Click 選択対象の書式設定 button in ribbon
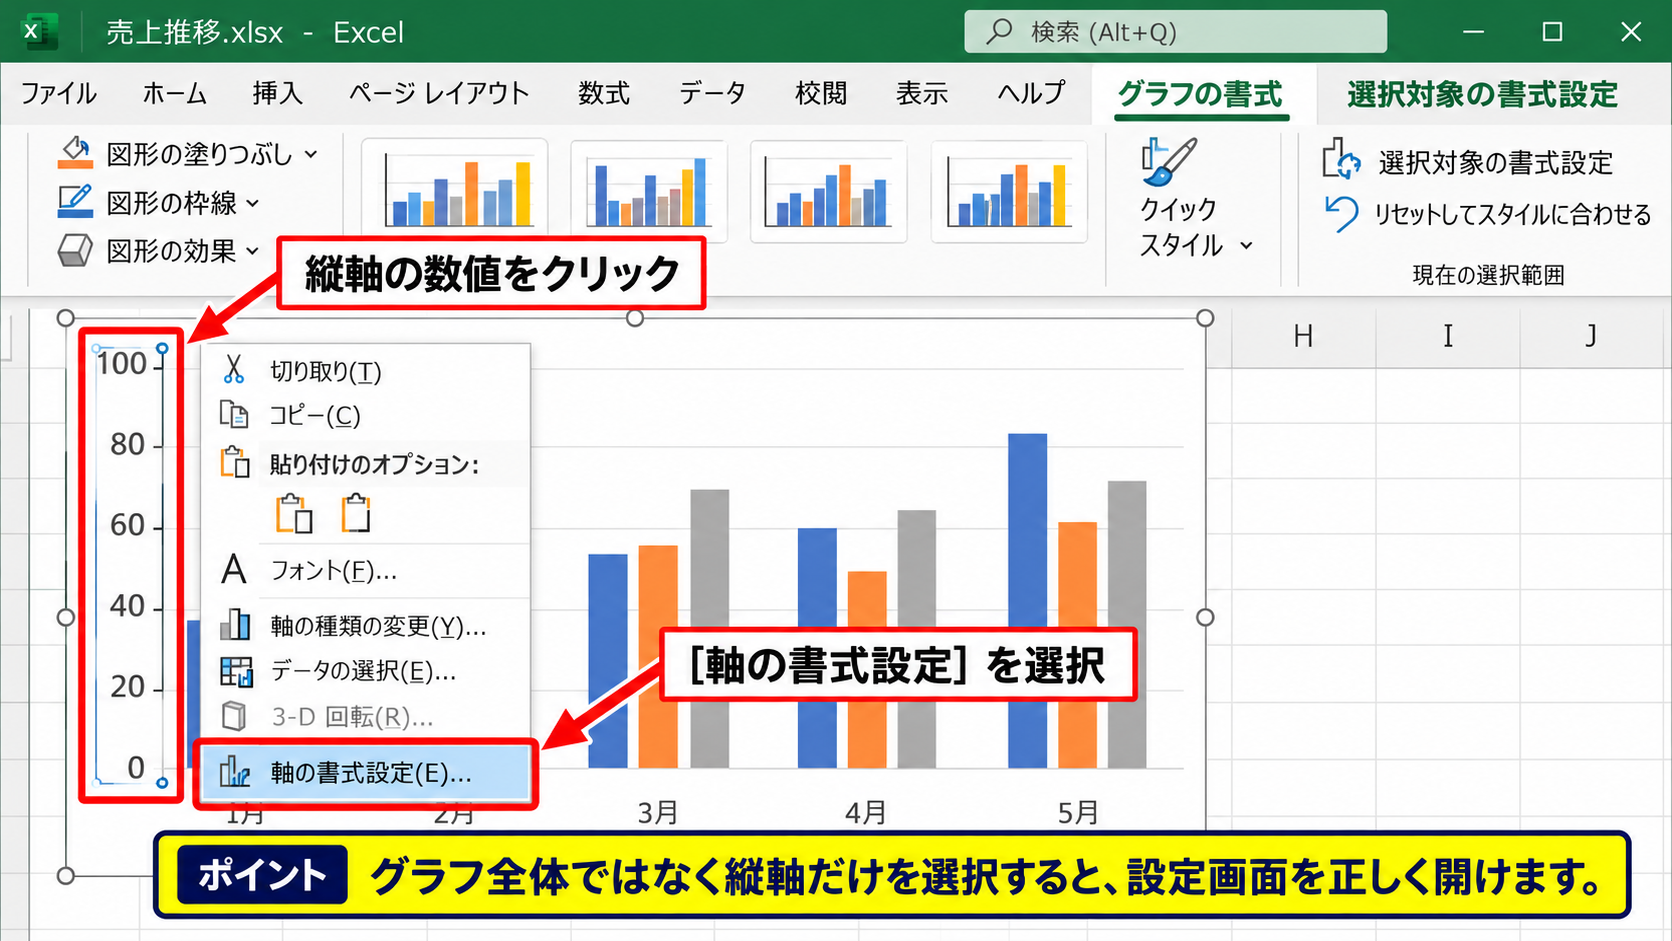 click(x=1467, y=161)
